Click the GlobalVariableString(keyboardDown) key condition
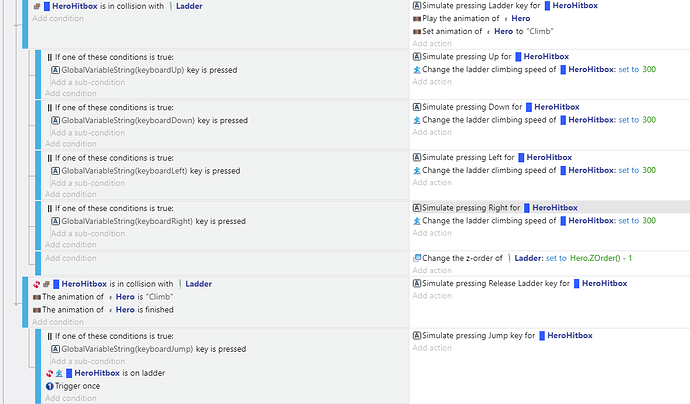The width and height of the screenshot is (690, 404). [150, 121]
